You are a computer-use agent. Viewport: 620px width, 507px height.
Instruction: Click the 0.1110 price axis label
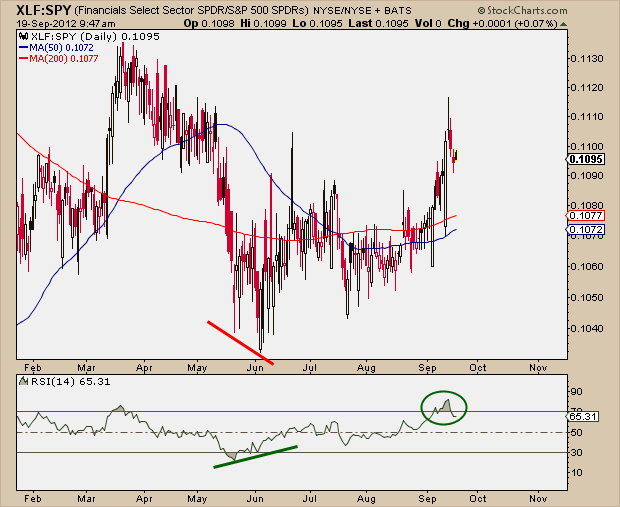(587, 117)
